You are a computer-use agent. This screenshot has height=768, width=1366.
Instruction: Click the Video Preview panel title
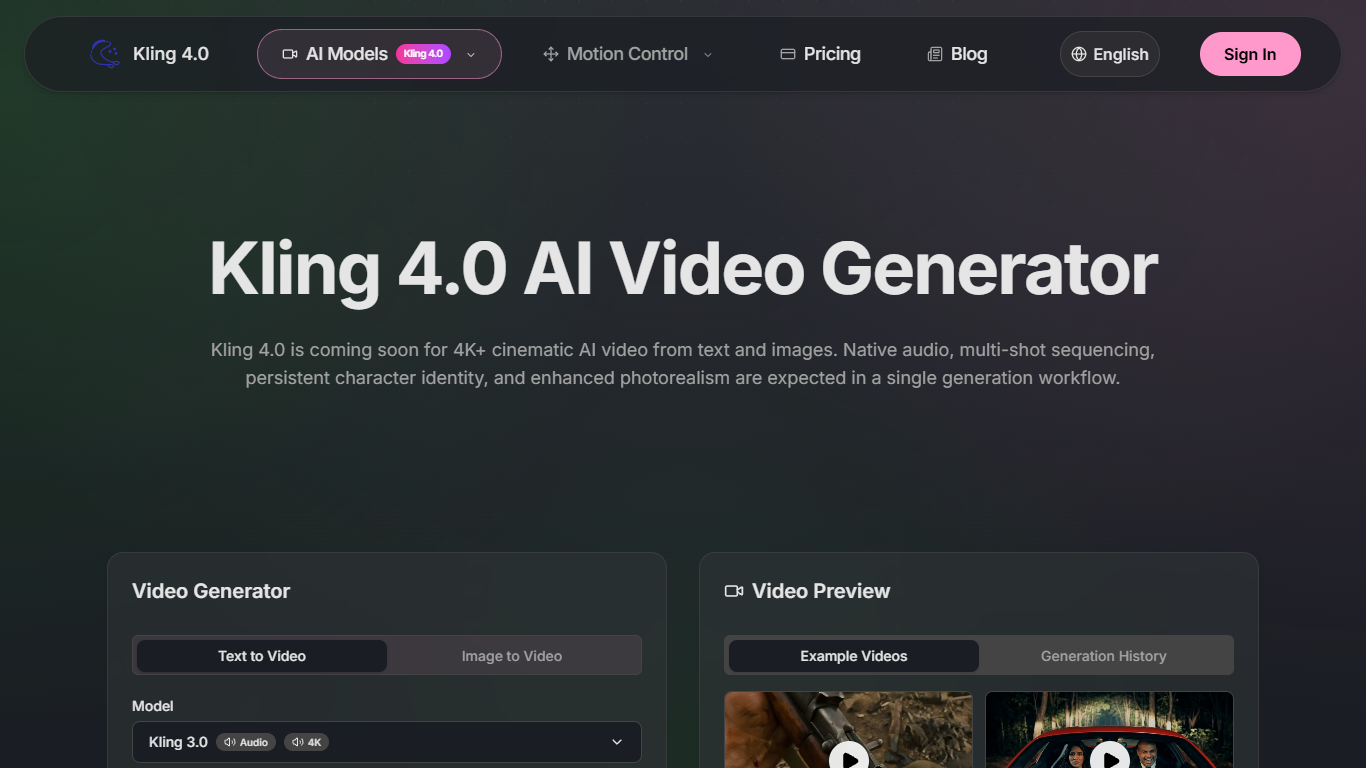(821, 591)
